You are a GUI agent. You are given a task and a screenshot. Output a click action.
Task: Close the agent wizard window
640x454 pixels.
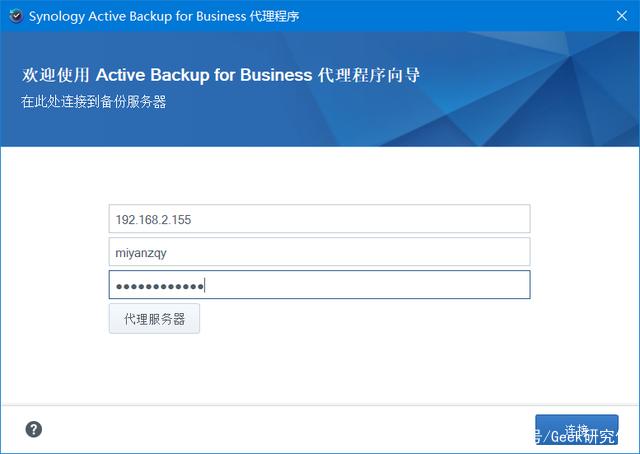tap(622, 16)
